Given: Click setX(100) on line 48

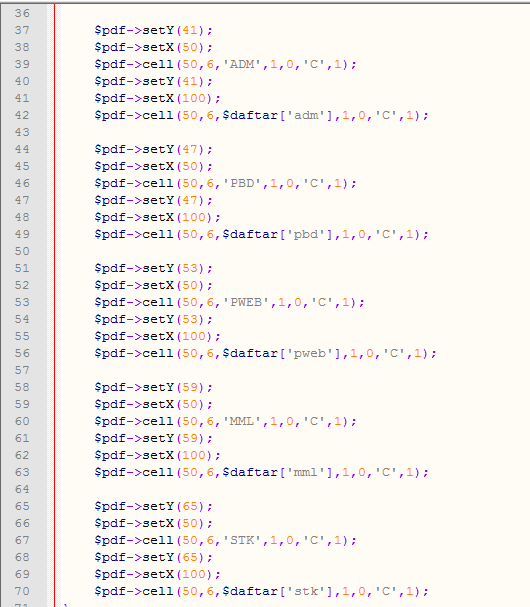Looking at the screenshot, I should coord(177,217).
